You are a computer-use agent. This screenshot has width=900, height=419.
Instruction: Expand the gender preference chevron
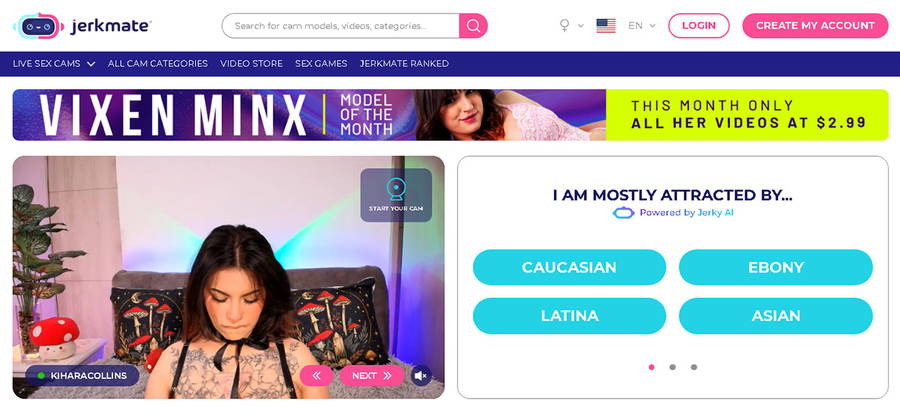coord(581,26)
